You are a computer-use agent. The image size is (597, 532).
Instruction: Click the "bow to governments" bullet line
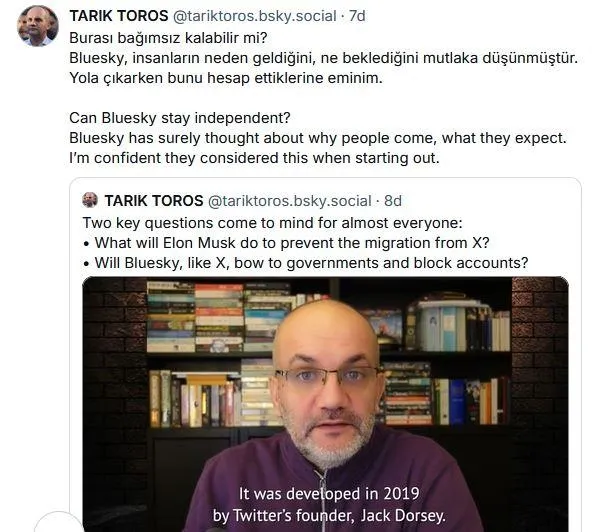pos(305,263)
